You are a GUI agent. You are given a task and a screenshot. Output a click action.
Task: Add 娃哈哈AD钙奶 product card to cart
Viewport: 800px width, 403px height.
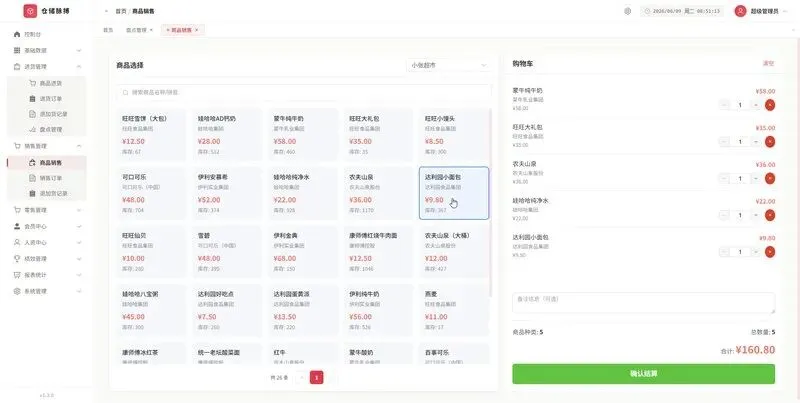227,134
